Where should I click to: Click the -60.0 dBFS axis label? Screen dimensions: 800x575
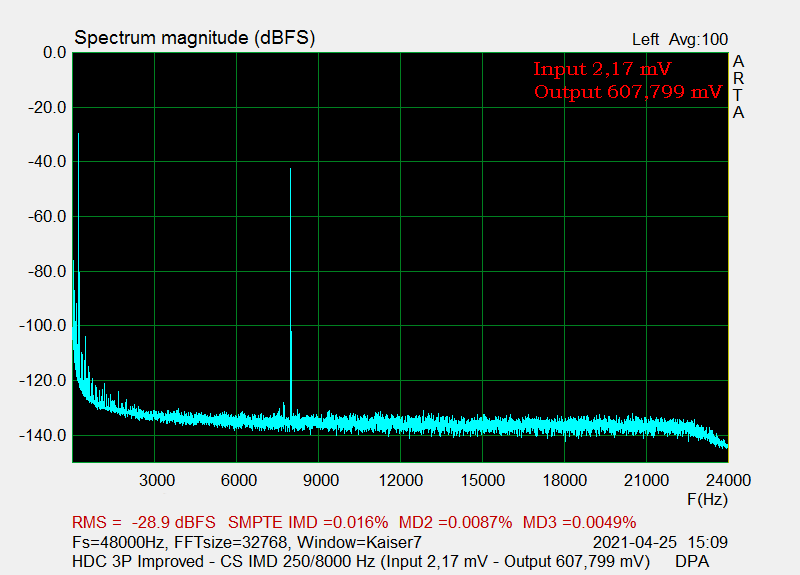[47, 217]
